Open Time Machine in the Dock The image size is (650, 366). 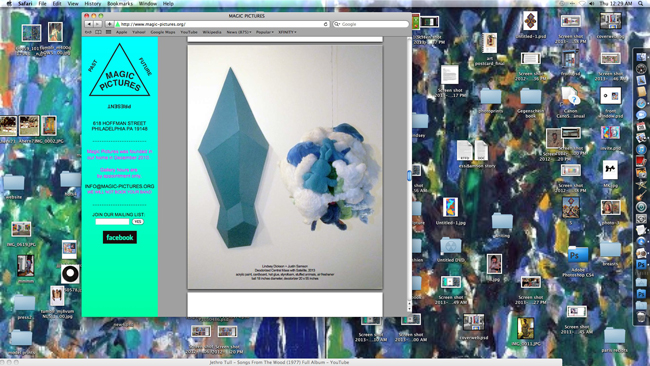(x=641, y=206)
